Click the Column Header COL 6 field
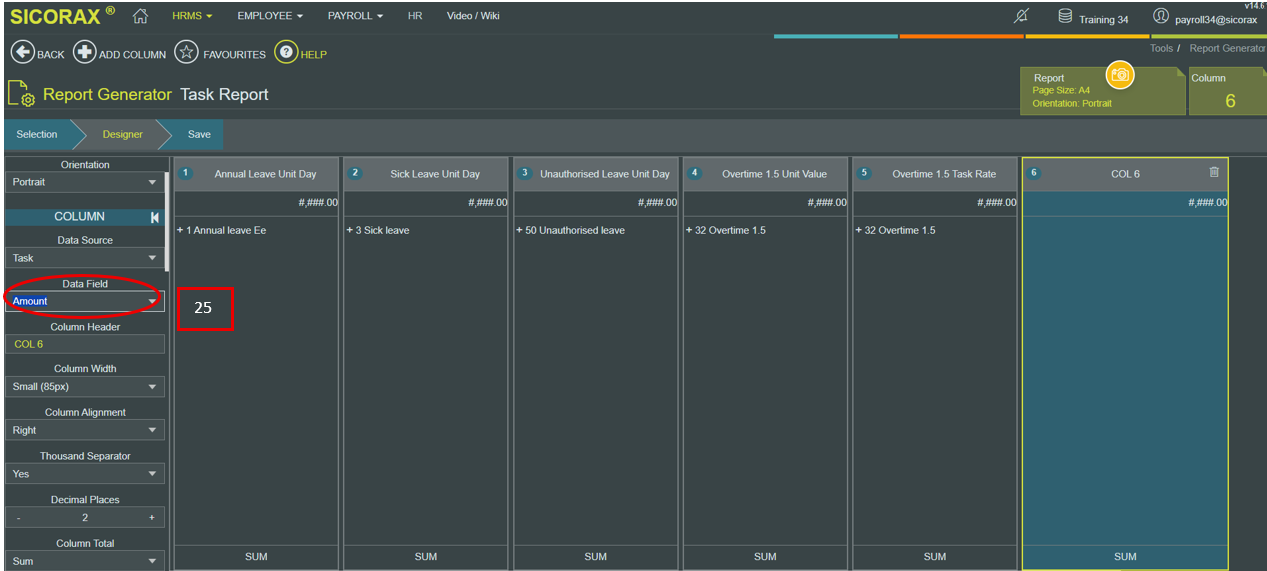Viewport: 1267px width, 571px height. coord(85,344)
